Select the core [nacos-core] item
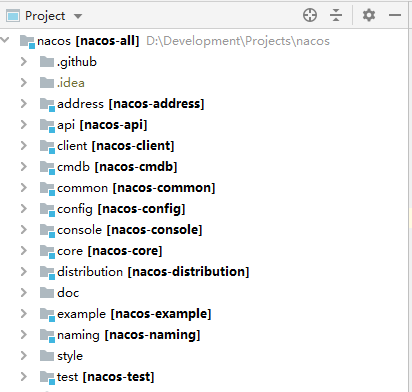The width and height of the screenshot is (412, 392). [110, 251]
